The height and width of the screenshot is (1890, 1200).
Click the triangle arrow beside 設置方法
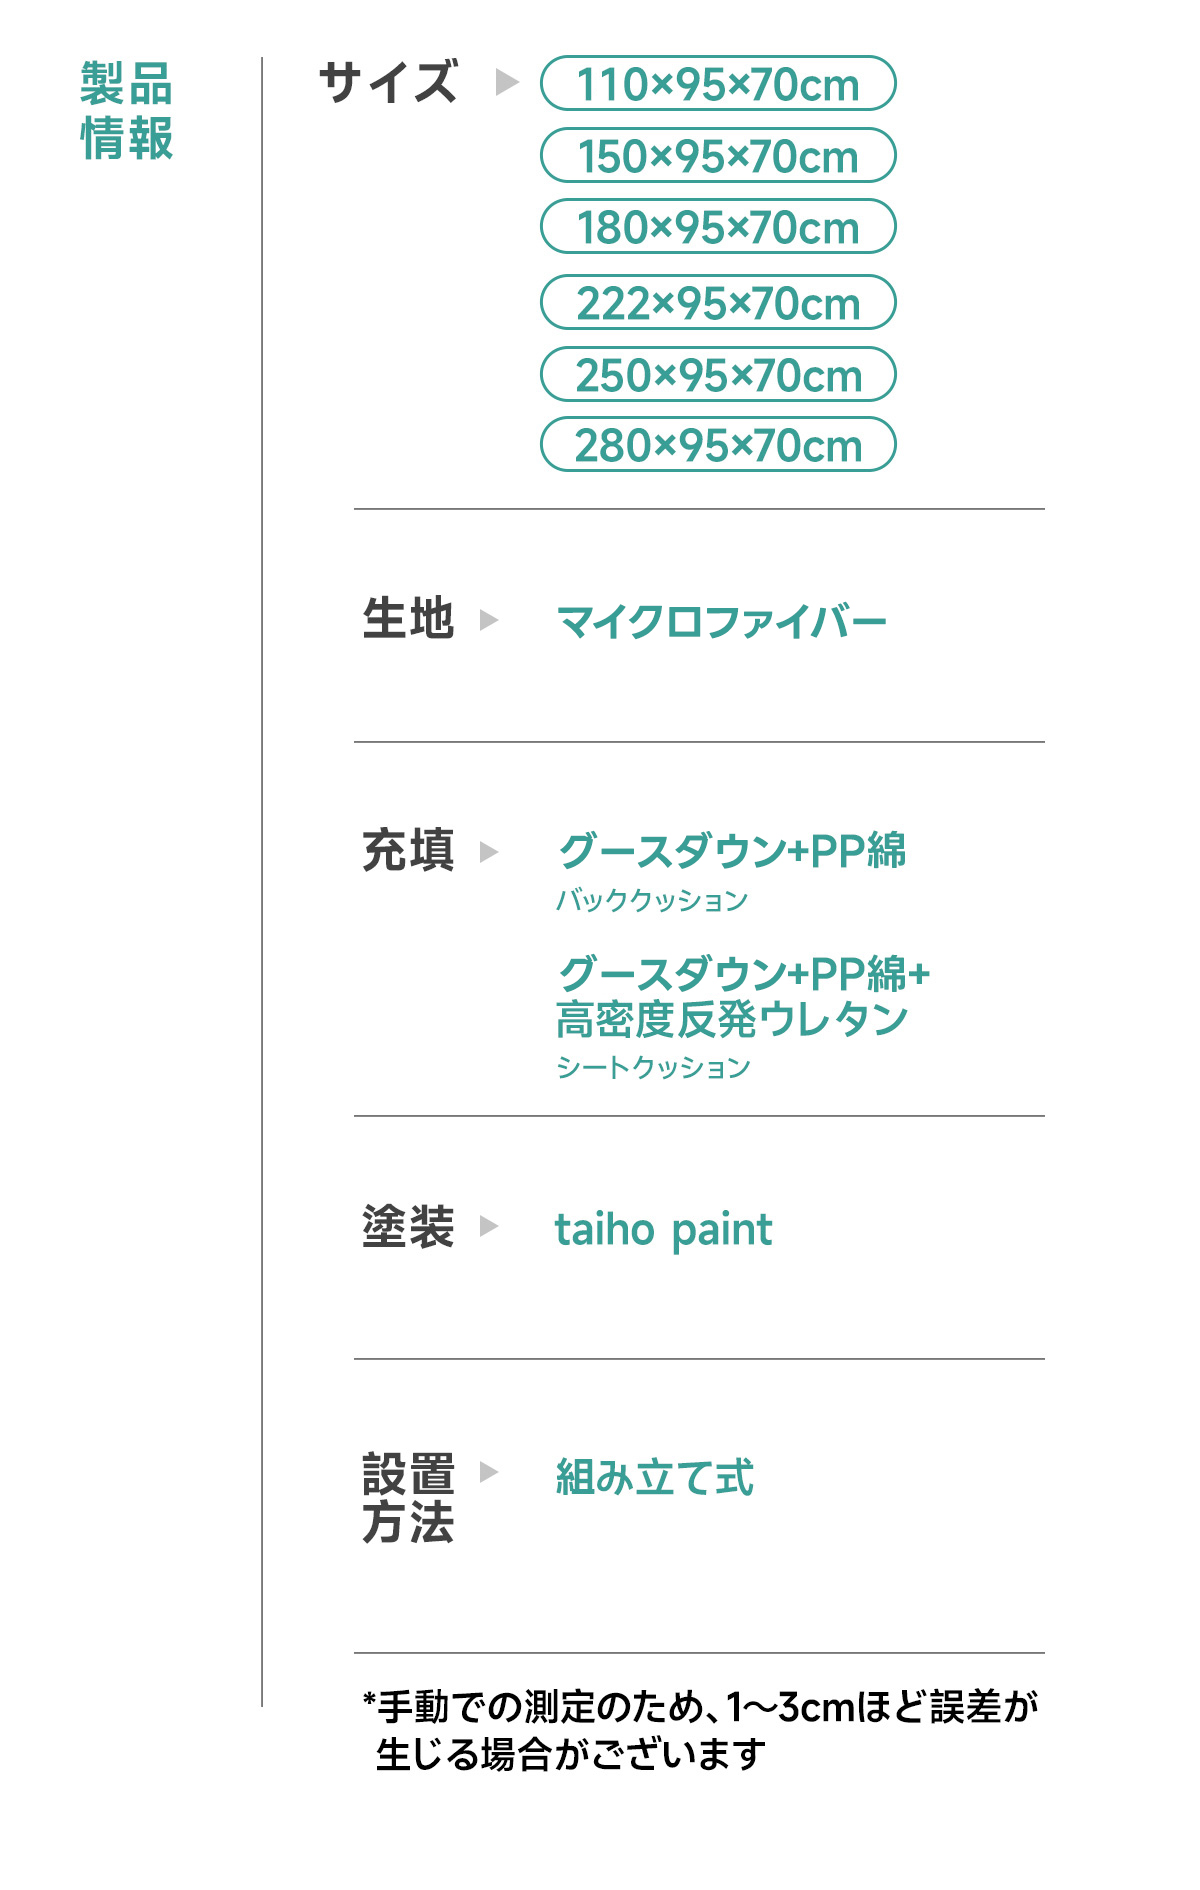(x=488, y=1472)
